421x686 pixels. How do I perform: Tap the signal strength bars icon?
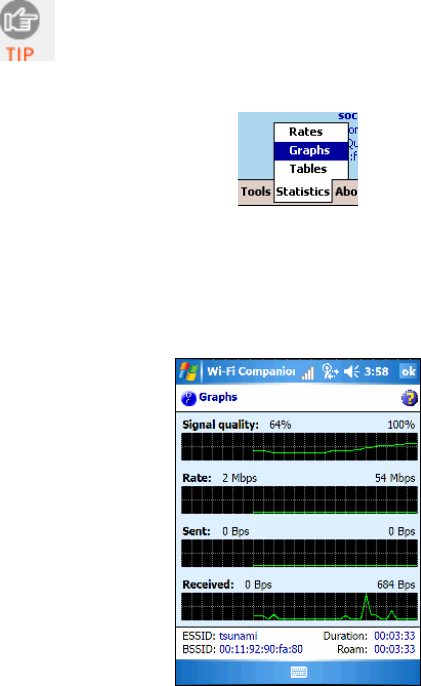tap(308, 373)
